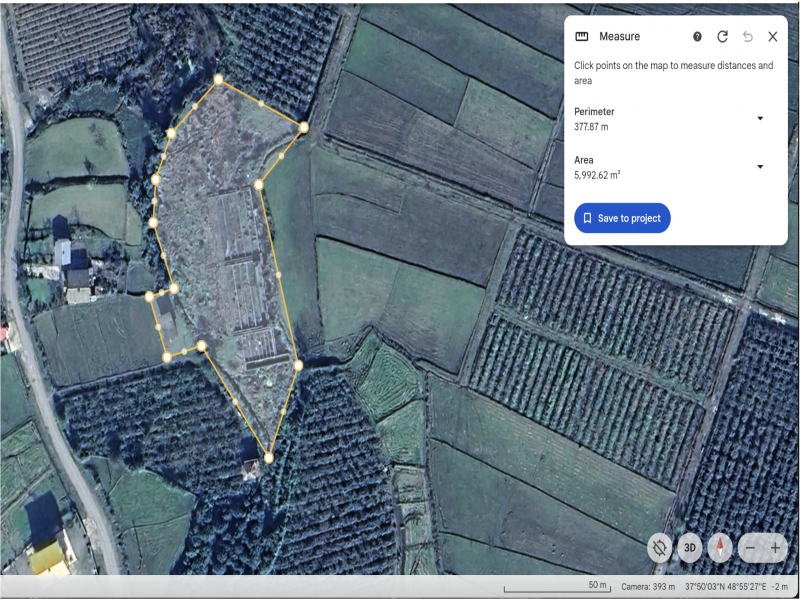The width and height of the screenshot is (800, 600).
Task: Click the polygon's rightmost upper vertex point
Action: pyautogui.click(x=303, y=126)
